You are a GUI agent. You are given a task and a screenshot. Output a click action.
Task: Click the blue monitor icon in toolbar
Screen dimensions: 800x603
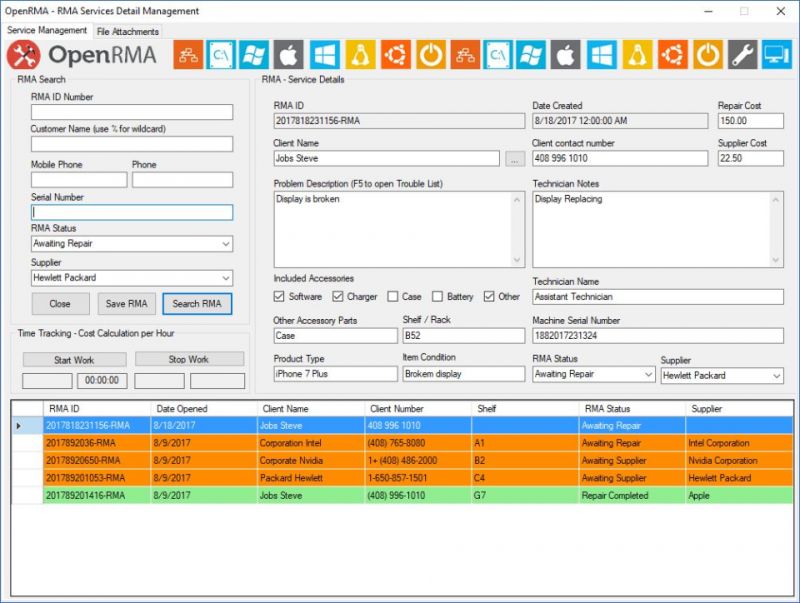pos(777,55)
